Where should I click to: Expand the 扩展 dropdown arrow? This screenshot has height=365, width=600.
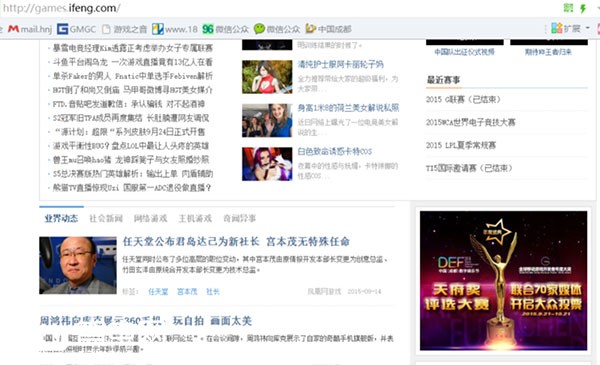click(x=587, y=28)
